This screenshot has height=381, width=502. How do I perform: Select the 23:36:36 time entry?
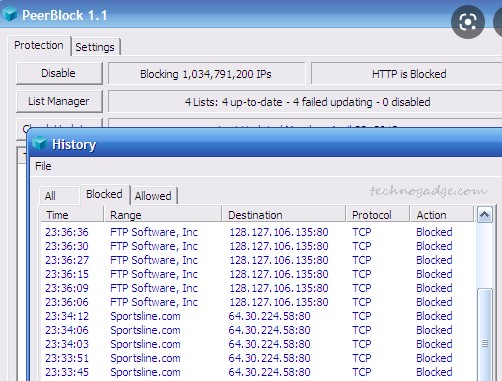pyautogui.click(x=67, y=232)
